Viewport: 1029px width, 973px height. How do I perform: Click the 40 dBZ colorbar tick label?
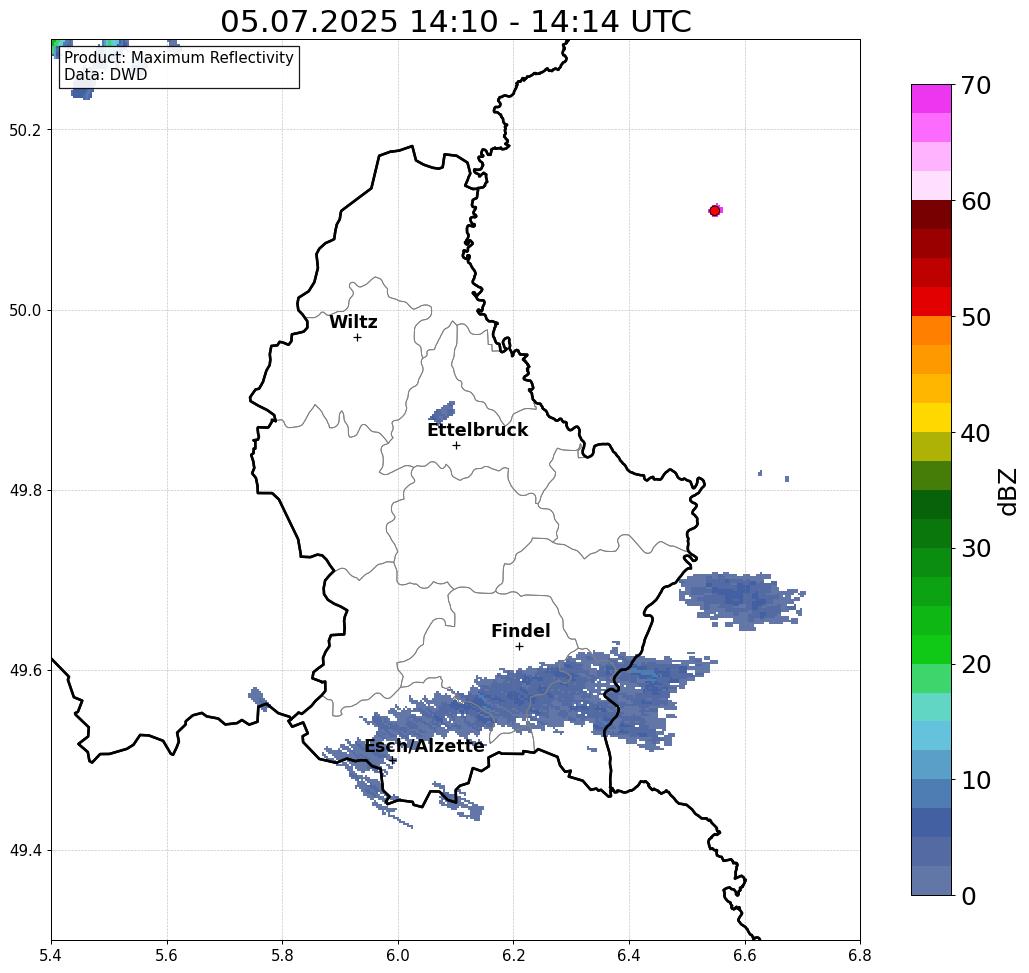click(976, 433)
